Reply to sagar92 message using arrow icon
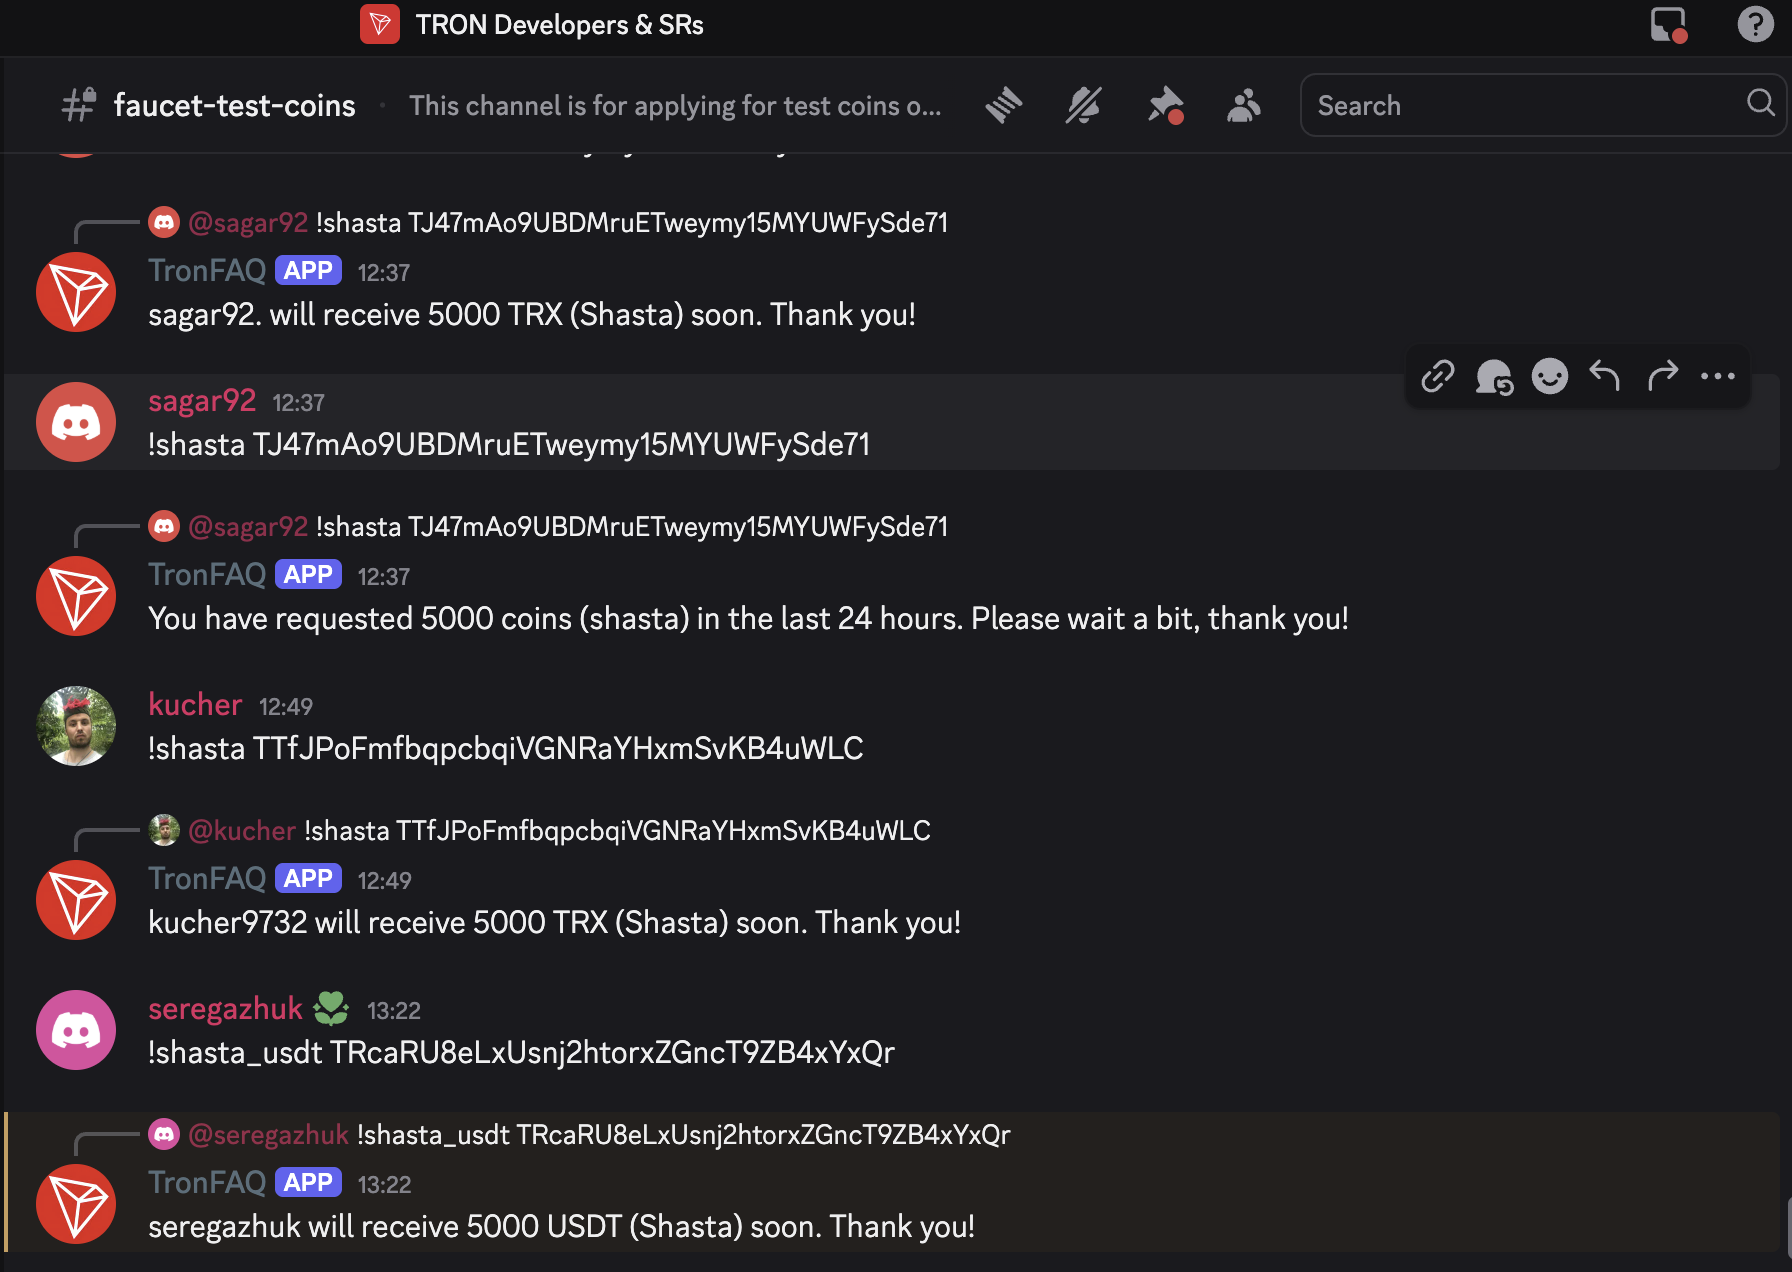 1605,376
